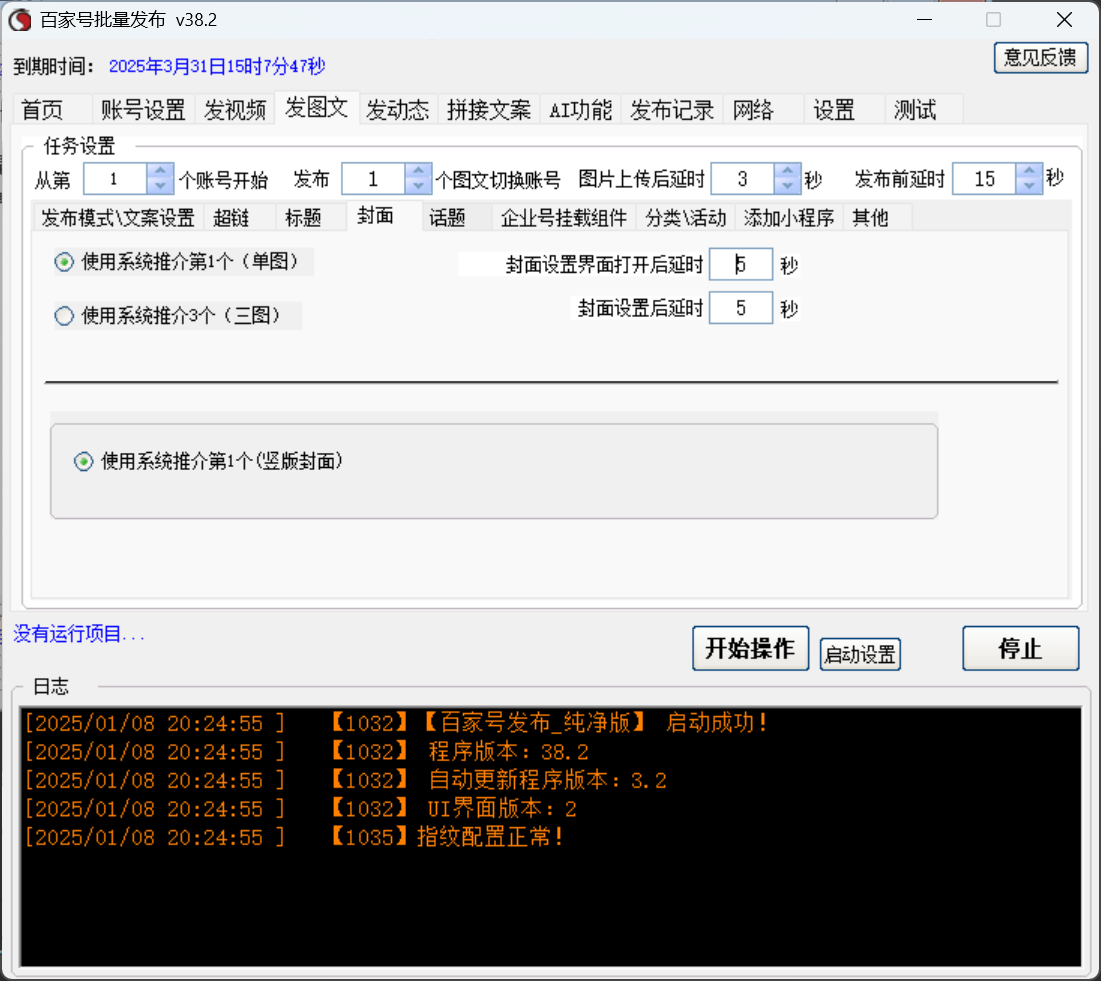
Task: Open the AI功能 tab
Action: (x=580, y=110)
